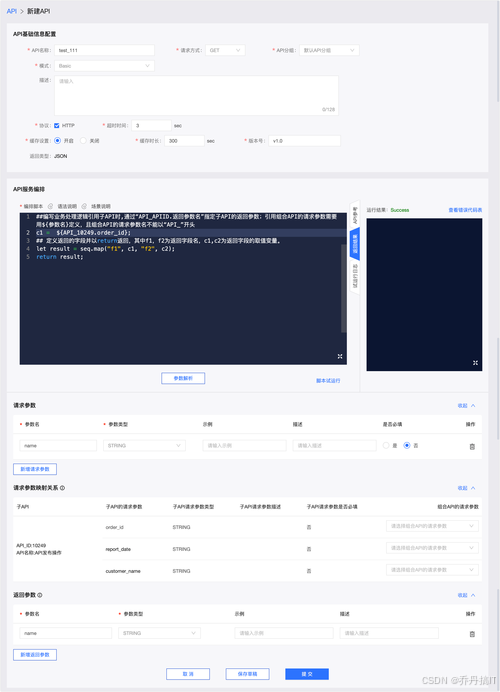
Task: Click the 取消 button
Action: tap(188, 674)
